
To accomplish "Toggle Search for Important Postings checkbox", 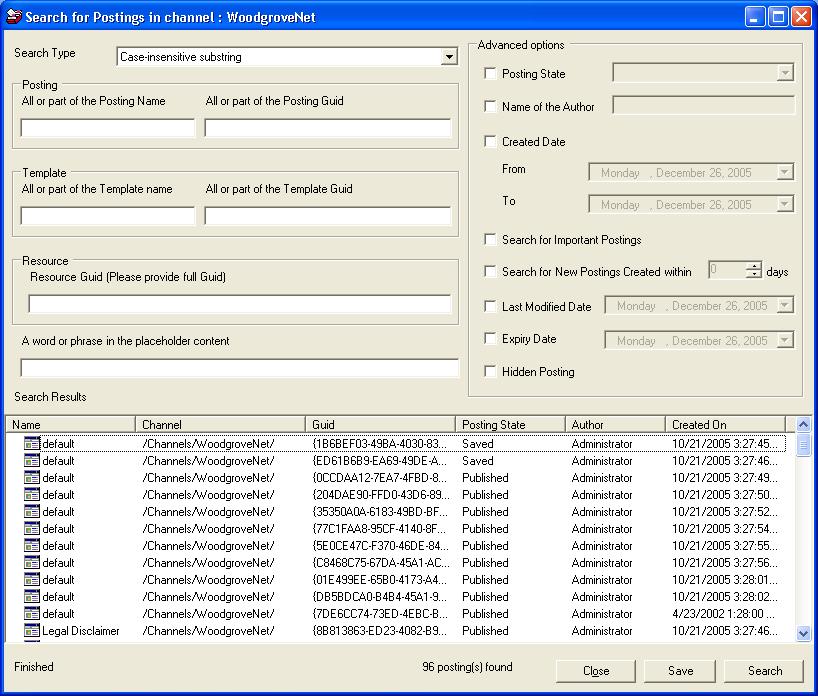I will click(x=490, y=240).
